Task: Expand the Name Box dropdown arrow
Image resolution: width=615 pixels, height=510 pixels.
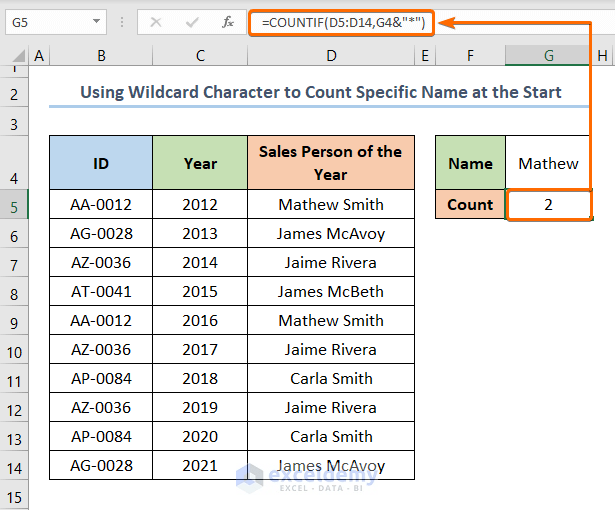Action: point(96,22)
